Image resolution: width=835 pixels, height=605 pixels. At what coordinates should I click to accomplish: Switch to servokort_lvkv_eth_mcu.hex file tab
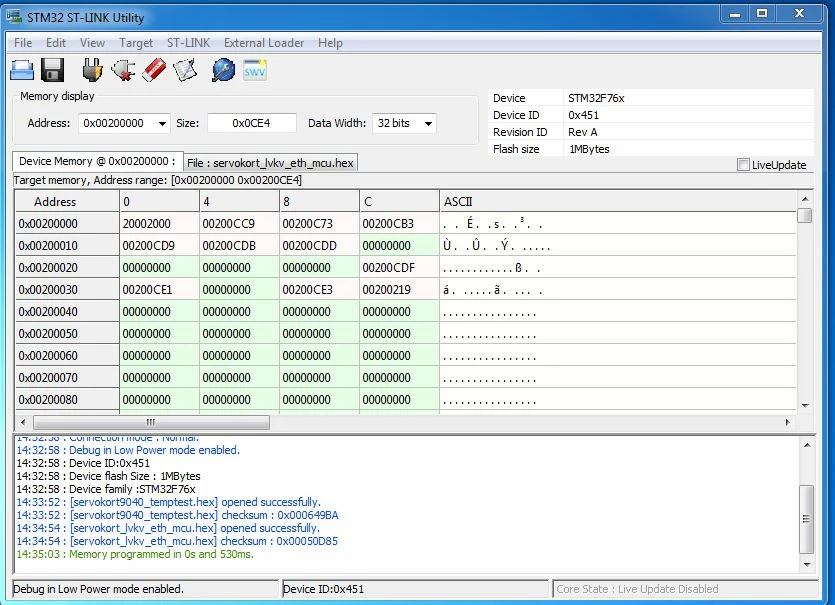[x=270, y=163]
